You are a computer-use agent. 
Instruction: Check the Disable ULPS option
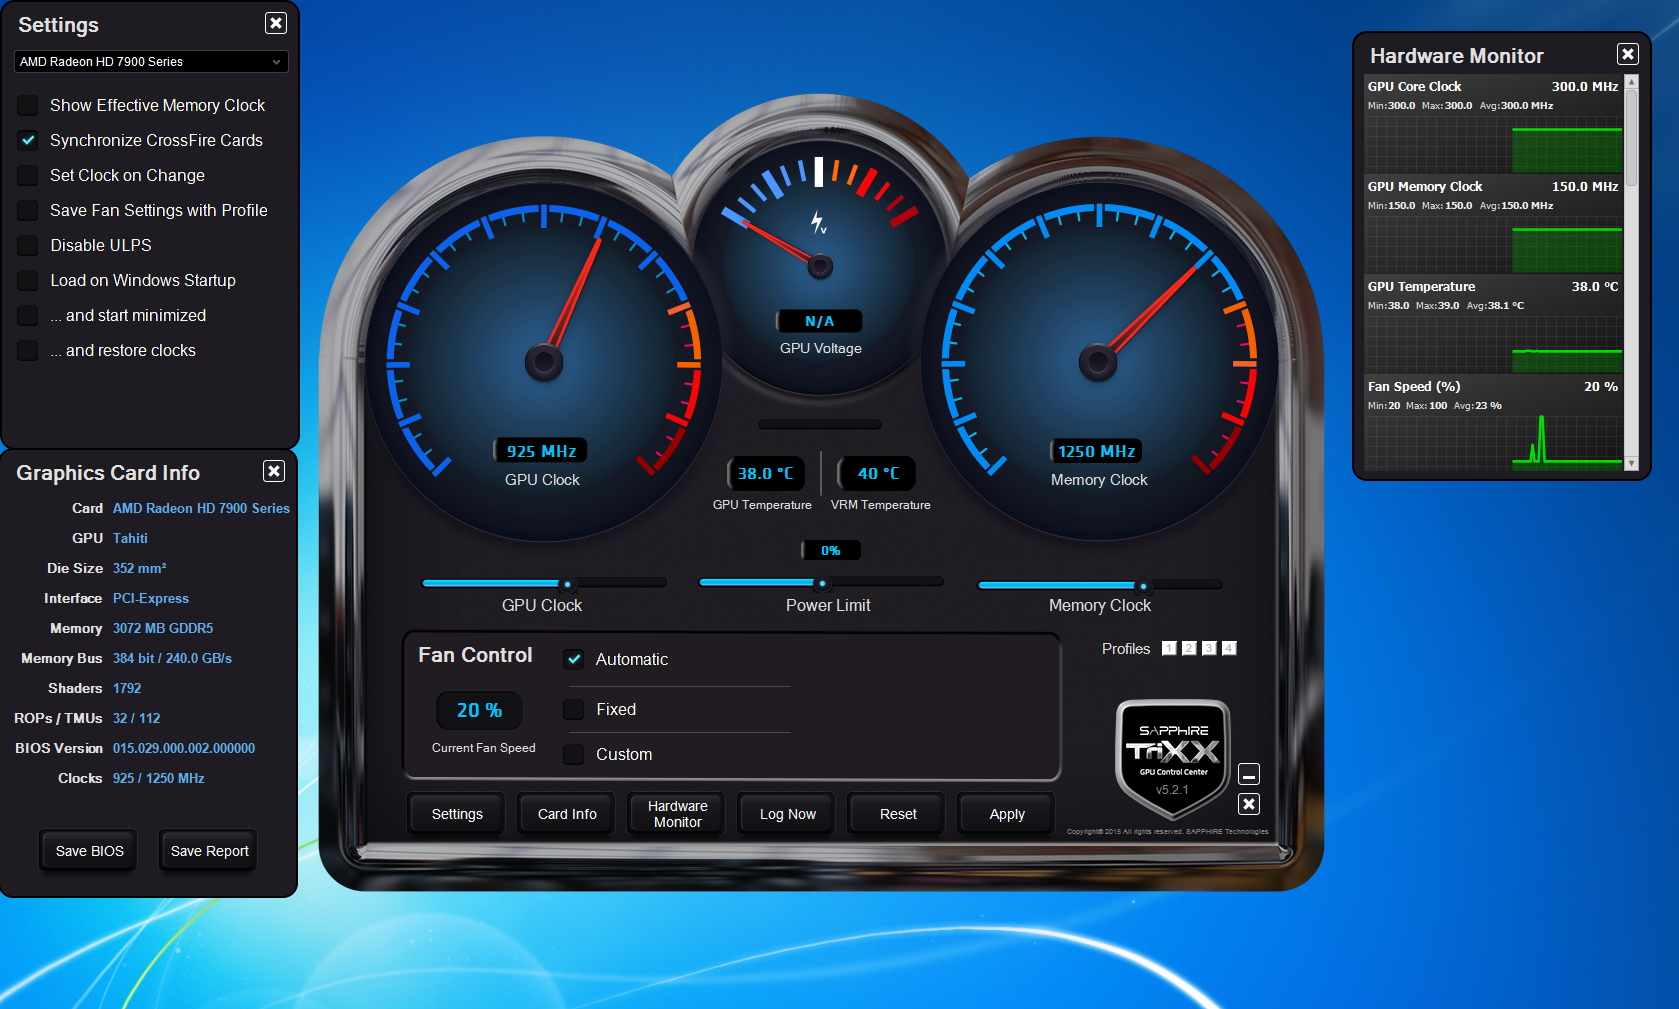tap(28, 245)
